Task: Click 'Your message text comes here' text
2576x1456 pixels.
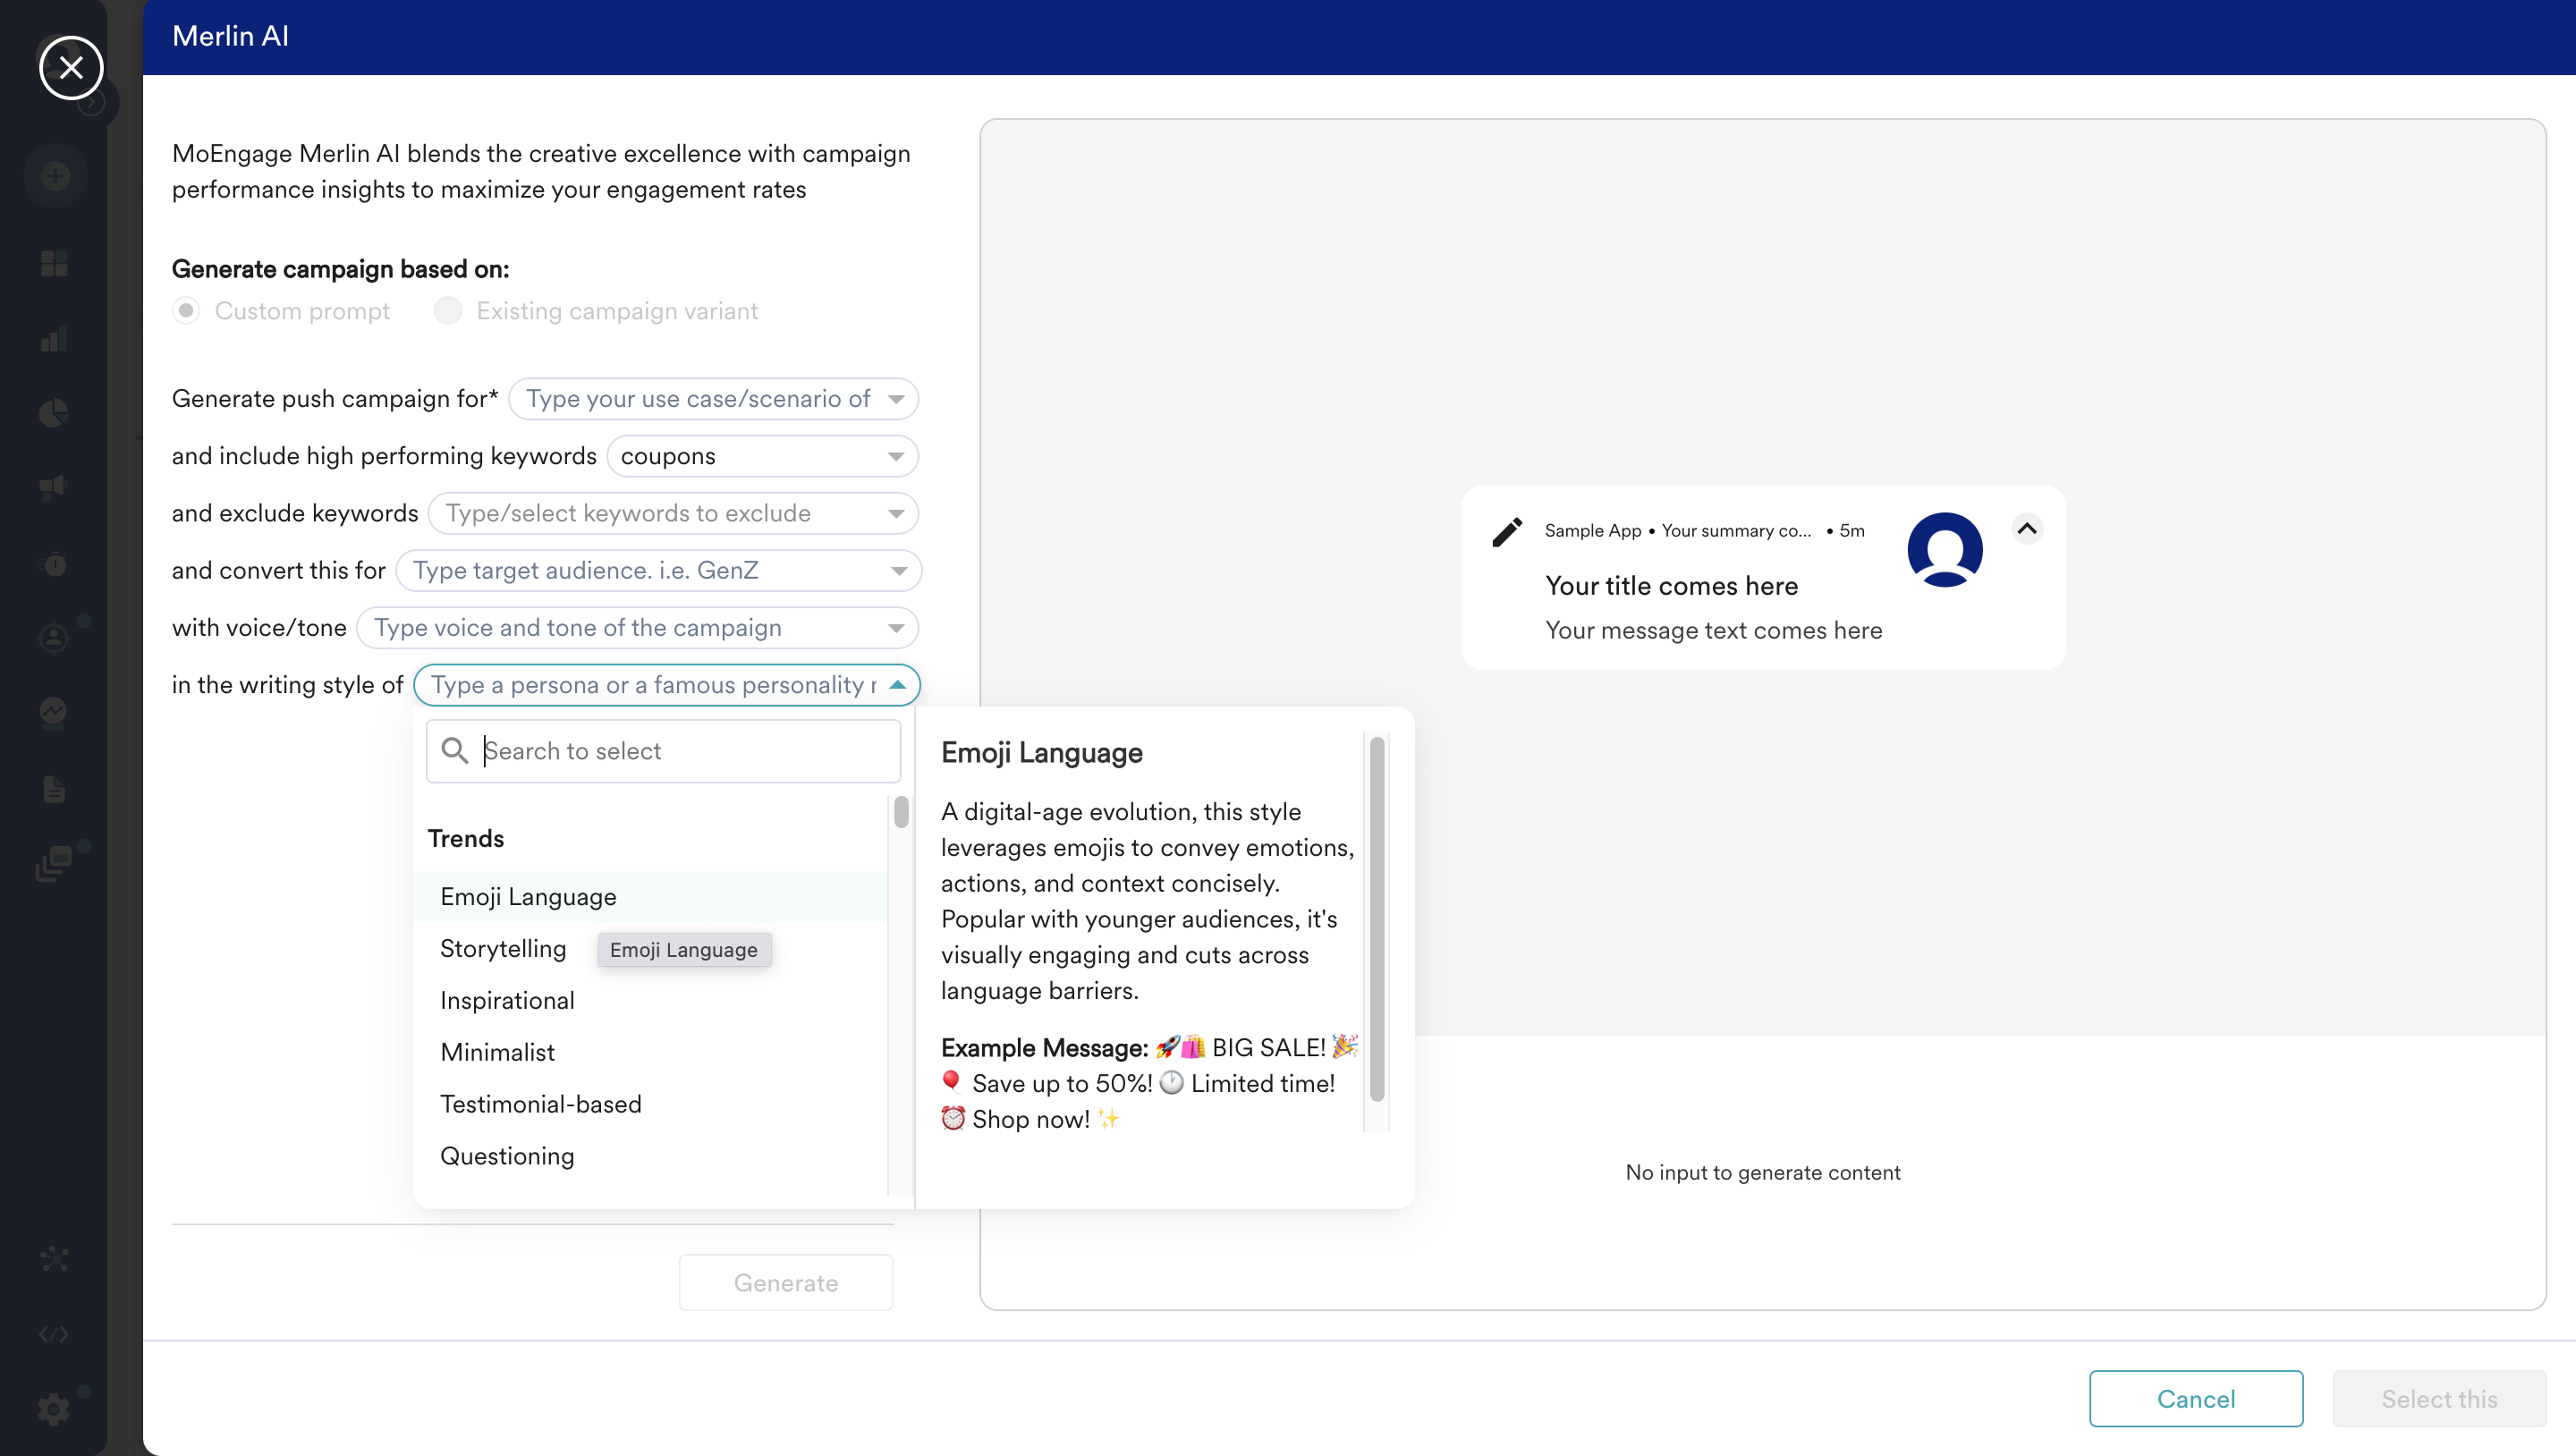Action: [x=1713, y=630]
